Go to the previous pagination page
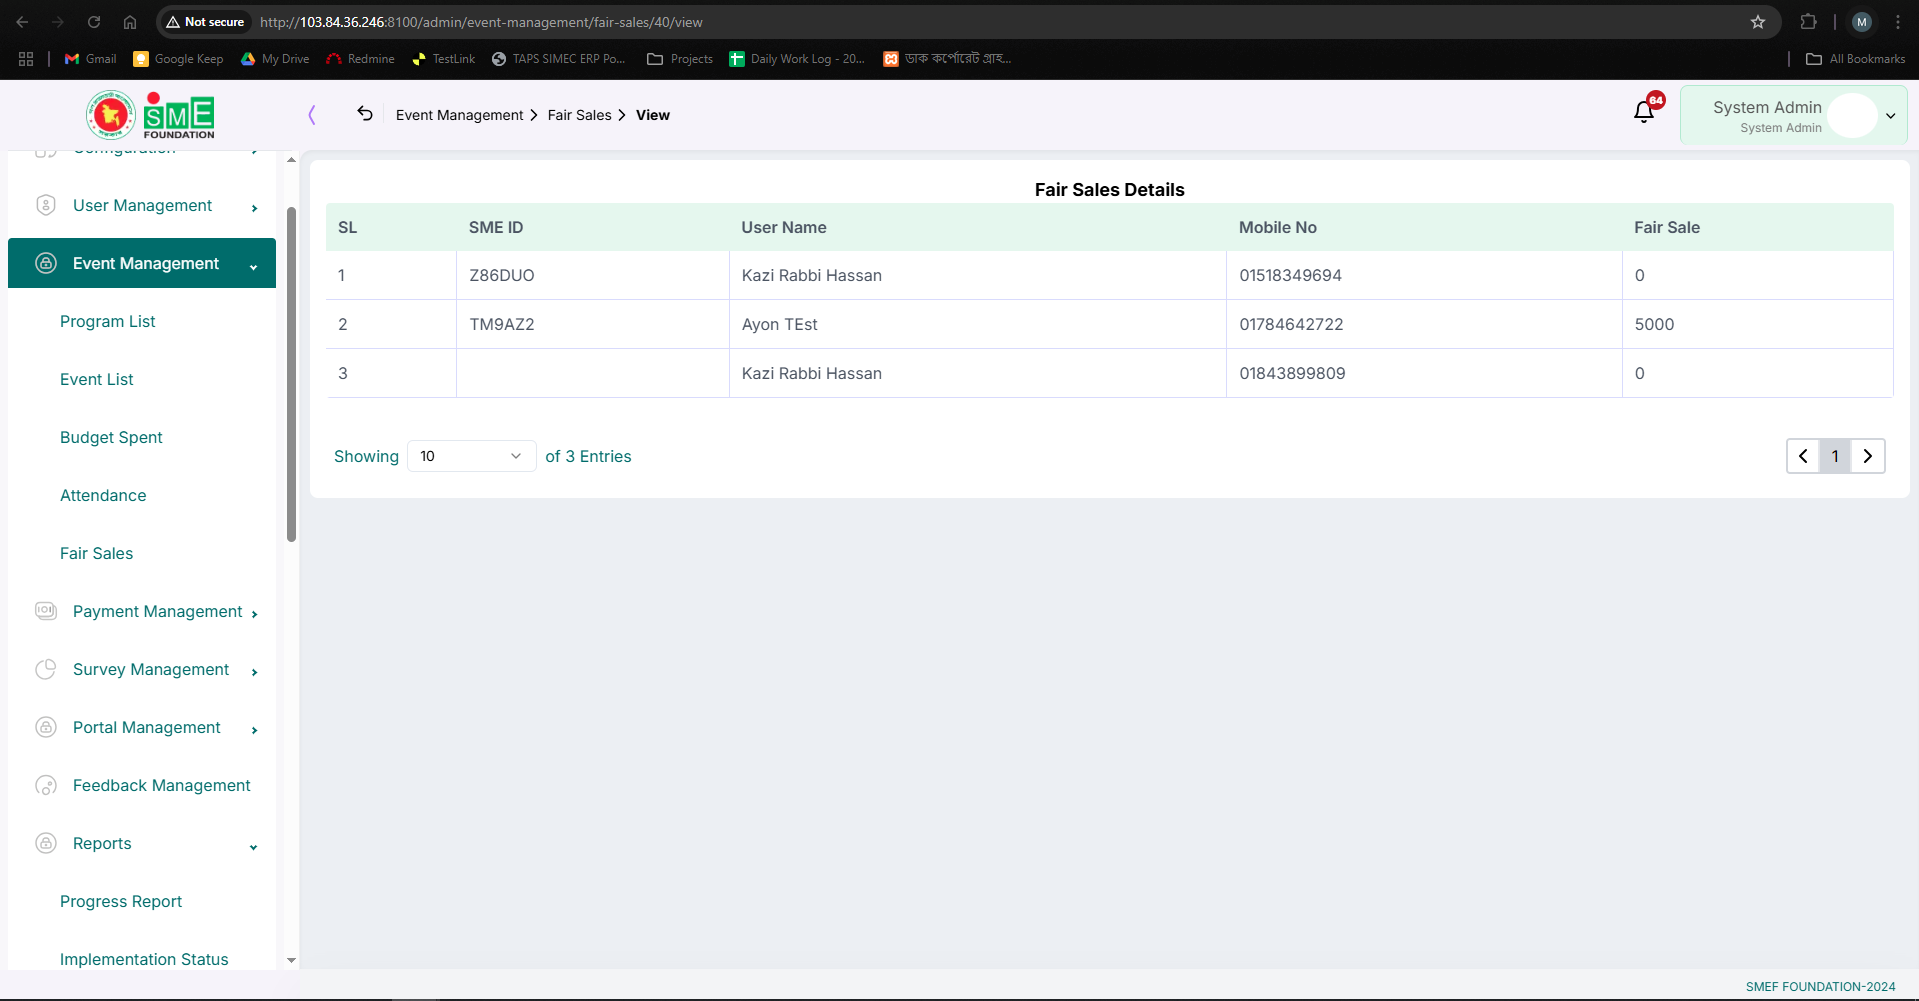This screenshot has width=1919, height=1001. pos(1803,456)
